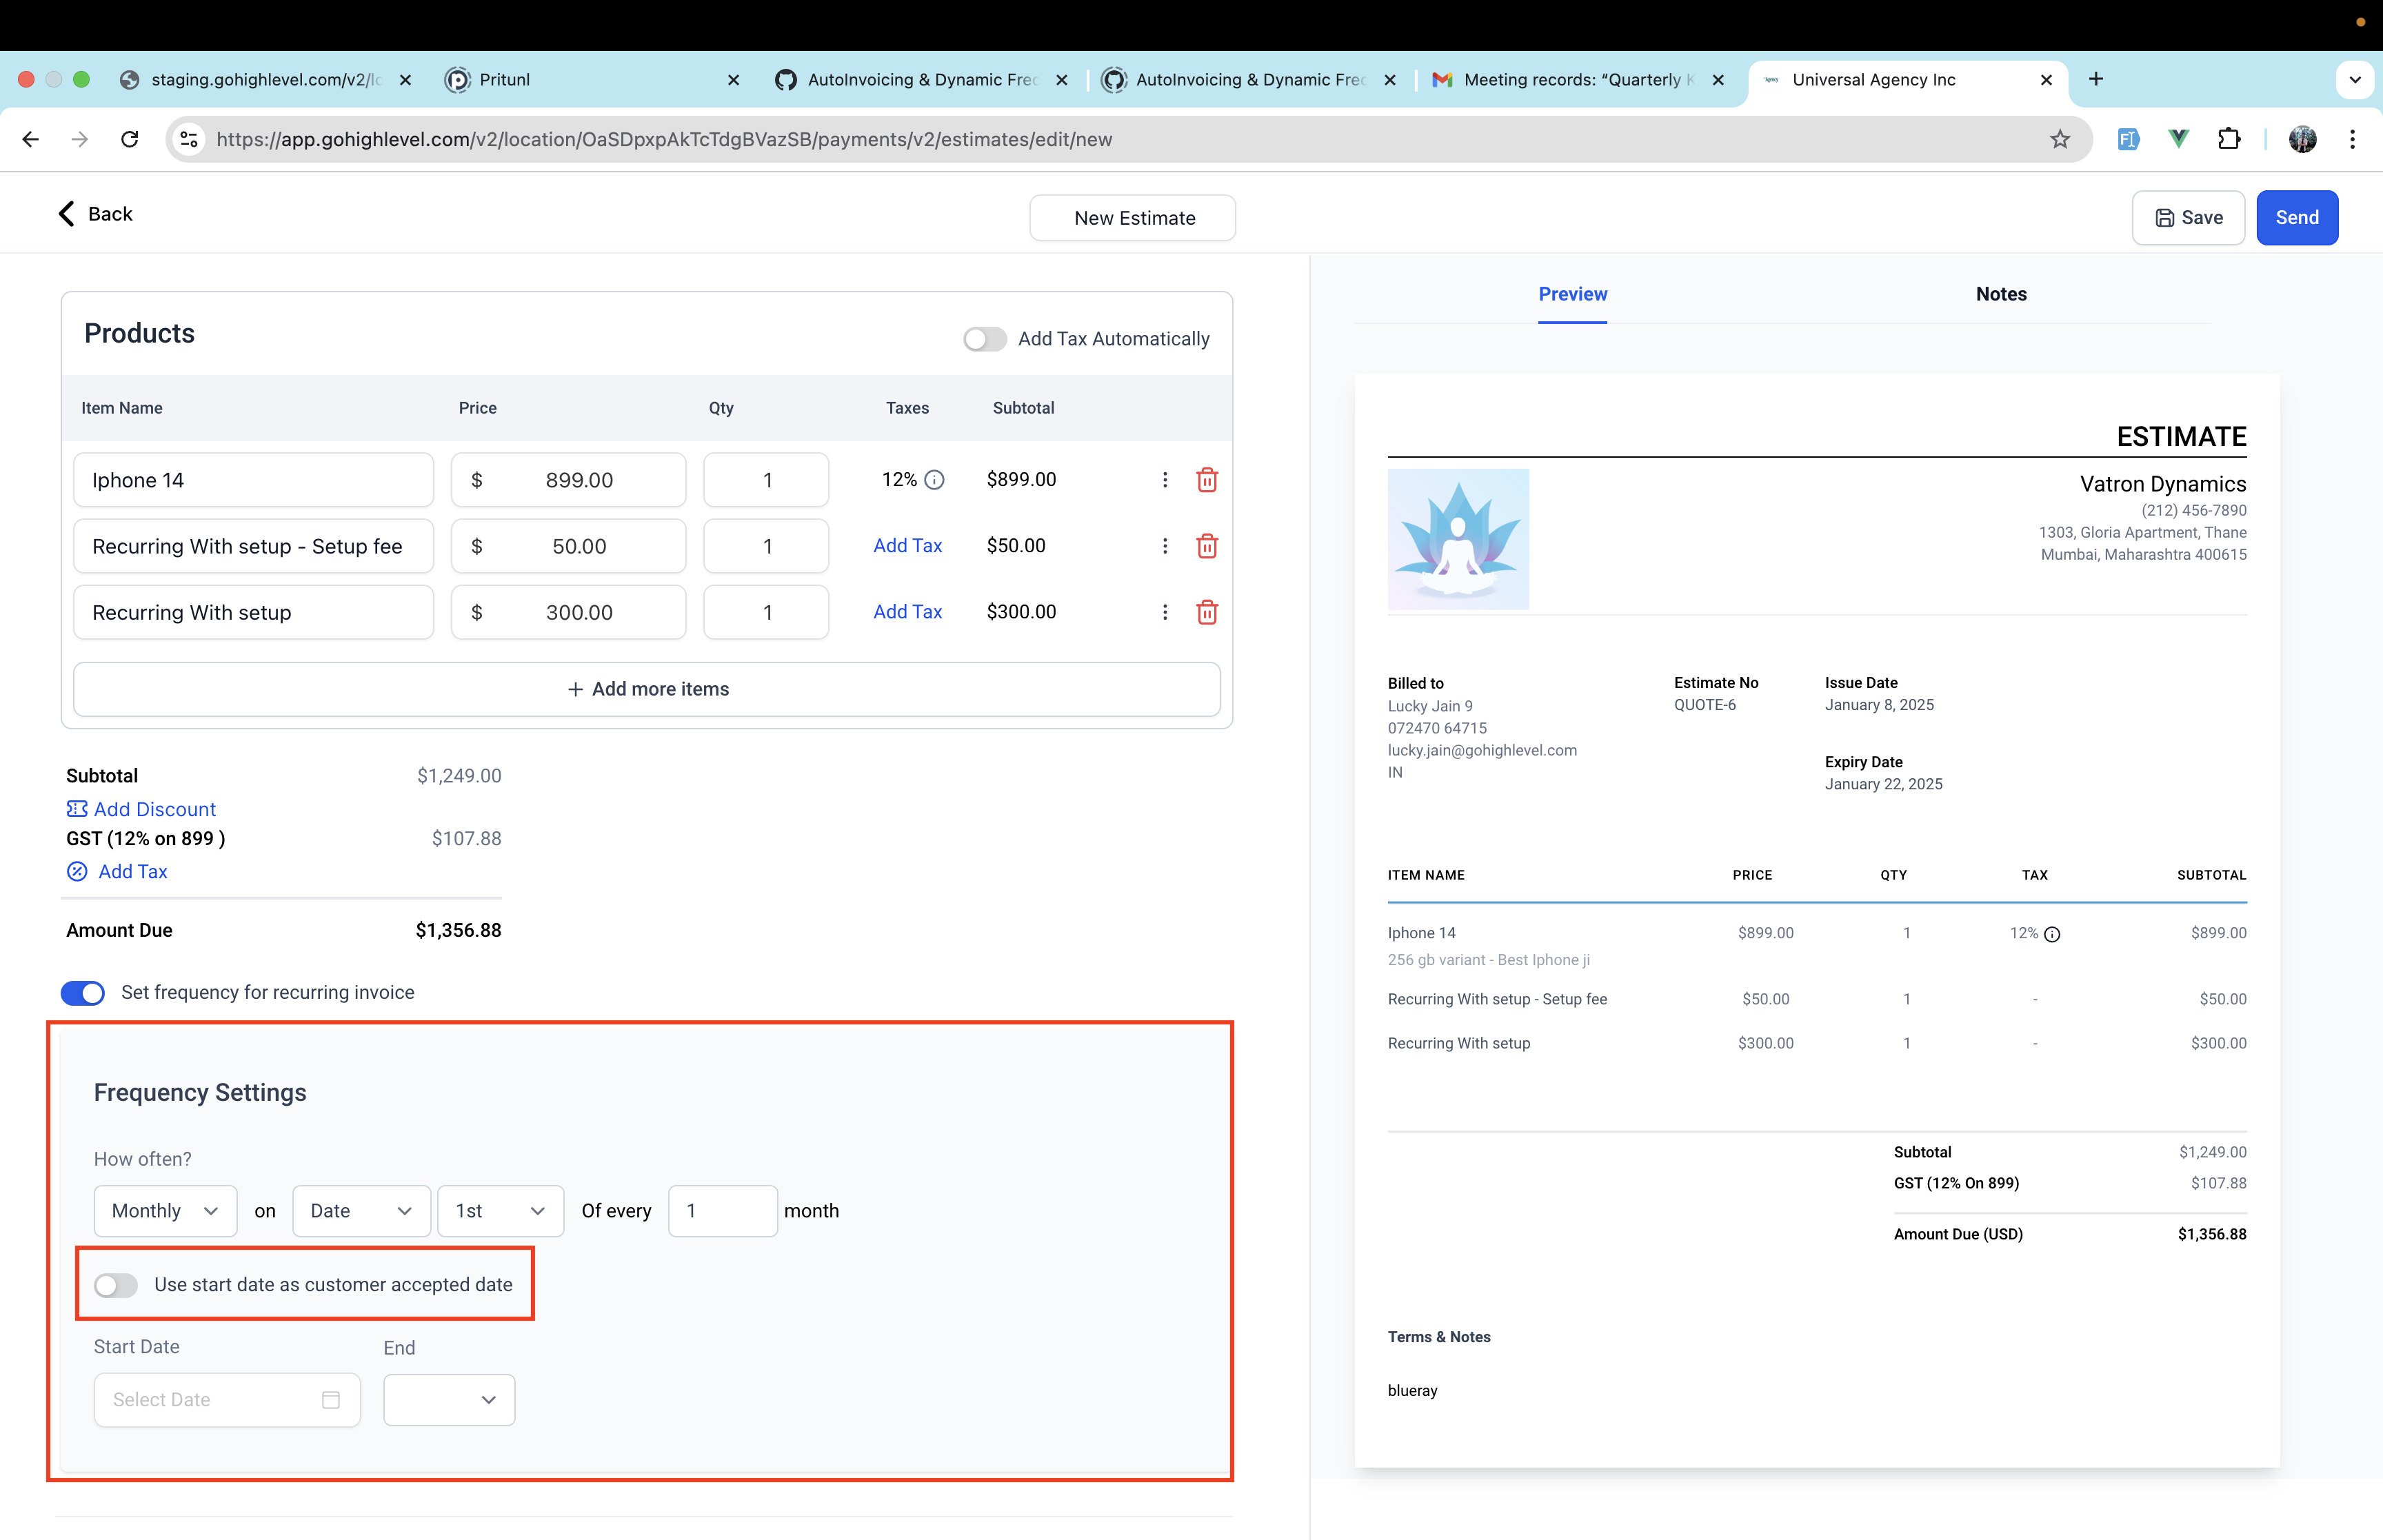Open the Monthly frequency dropdown
This screenshot has height=1540, width=2383.
165,1211
